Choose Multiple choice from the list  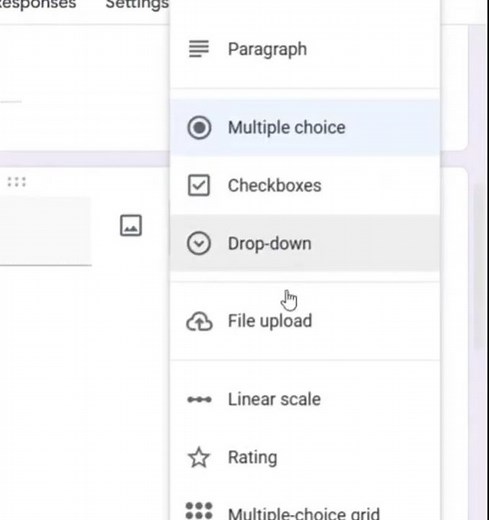(x=305, y=127)
